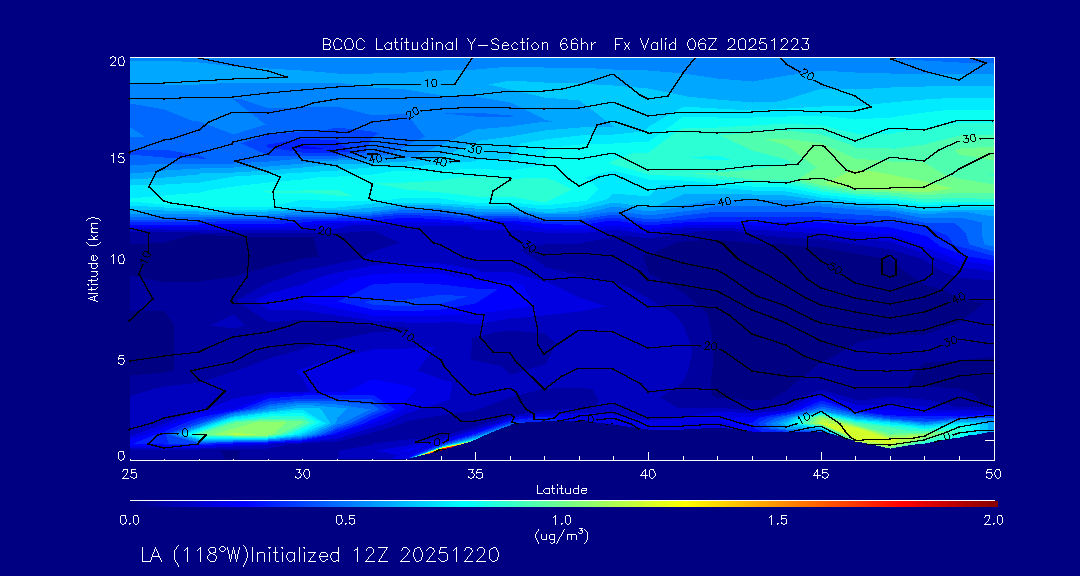Click the x-axis tick label 45
Screen dimensions: 1080x576
click(x=821, y=474)
